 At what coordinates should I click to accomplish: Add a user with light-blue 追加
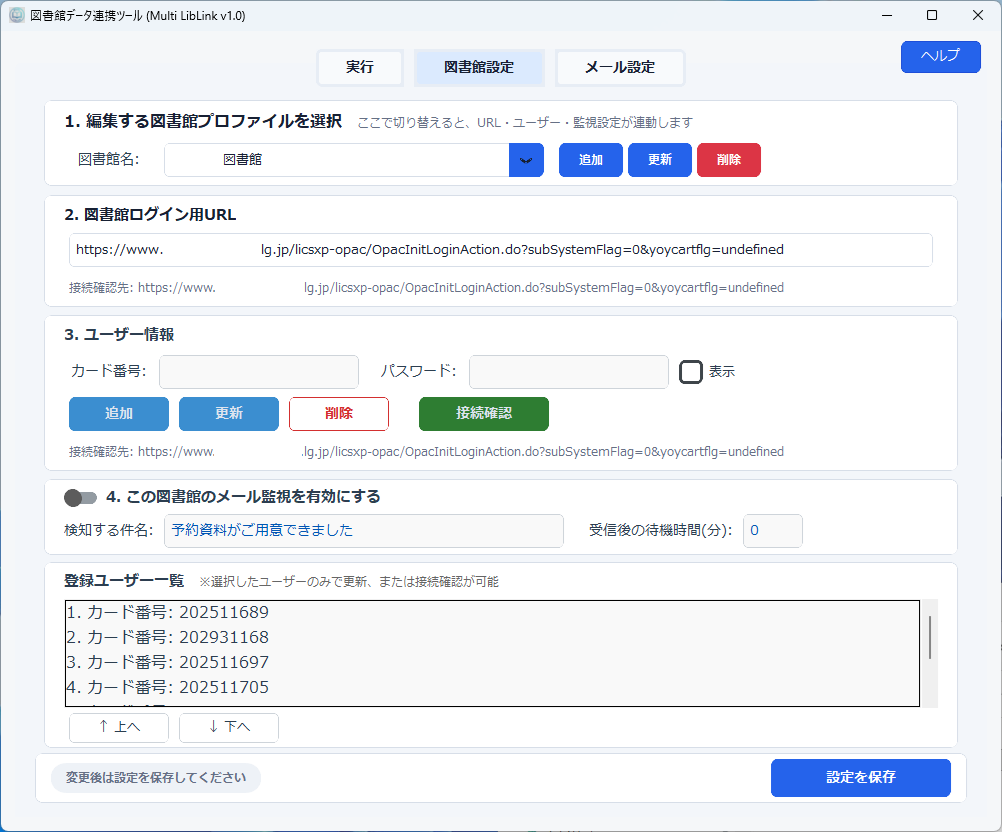119,413
